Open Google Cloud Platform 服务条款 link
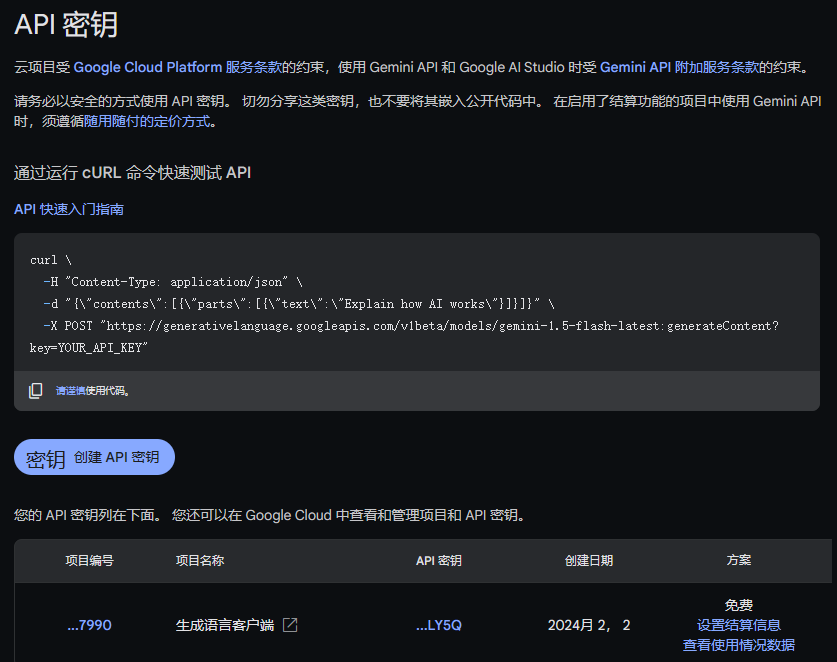The height and width of the screenshot is (662, 837). 177,67
